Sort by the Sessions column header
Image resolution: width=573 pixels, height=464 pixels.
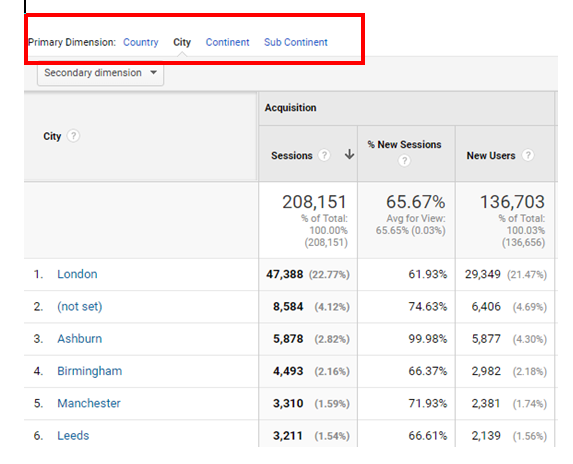292,155
